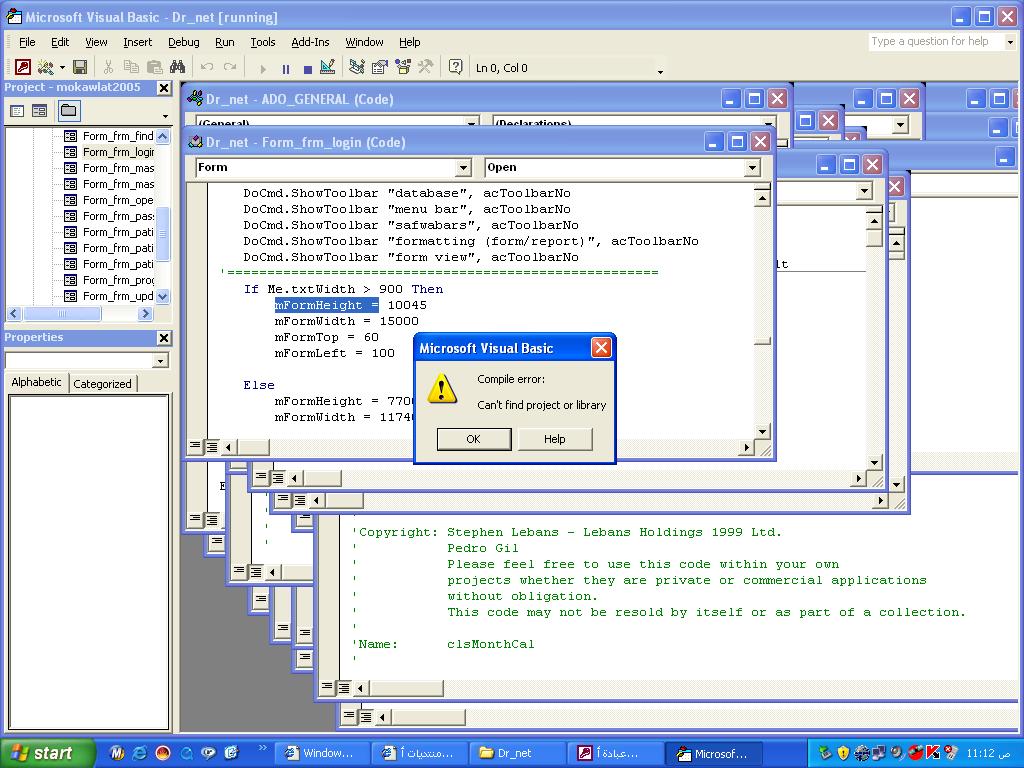The image size is (1024, 768).
Task: Open the Project Explorer toolbar icon
Action: click(357, 67)
